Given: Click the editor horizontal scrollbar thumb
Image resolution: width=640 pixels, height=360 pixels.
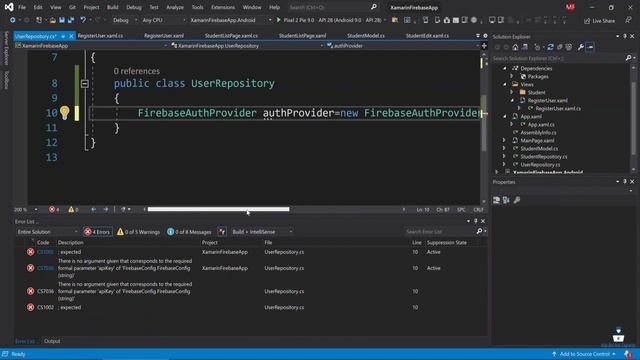Looking at the screenshot, I should tap(218, 209).
